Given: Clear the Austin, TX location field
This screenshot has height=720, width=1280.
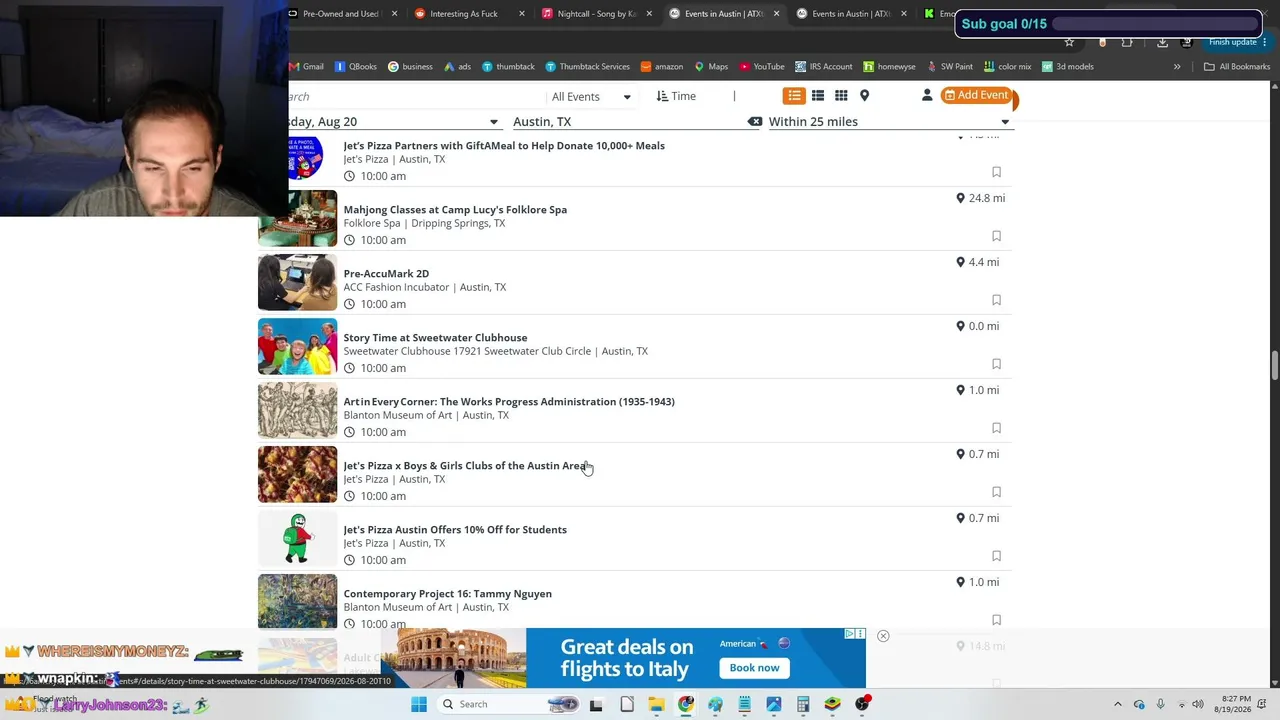Looking at the screenshot, I should (x=755, y=122).
